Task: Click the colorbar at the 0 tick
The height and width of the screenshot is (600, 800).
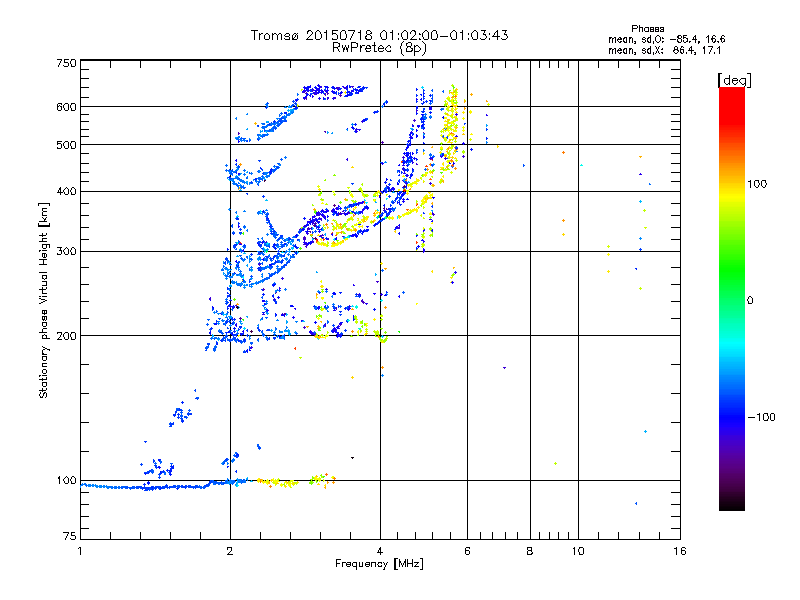Action: pyautogui.click(x=732, y=300)
